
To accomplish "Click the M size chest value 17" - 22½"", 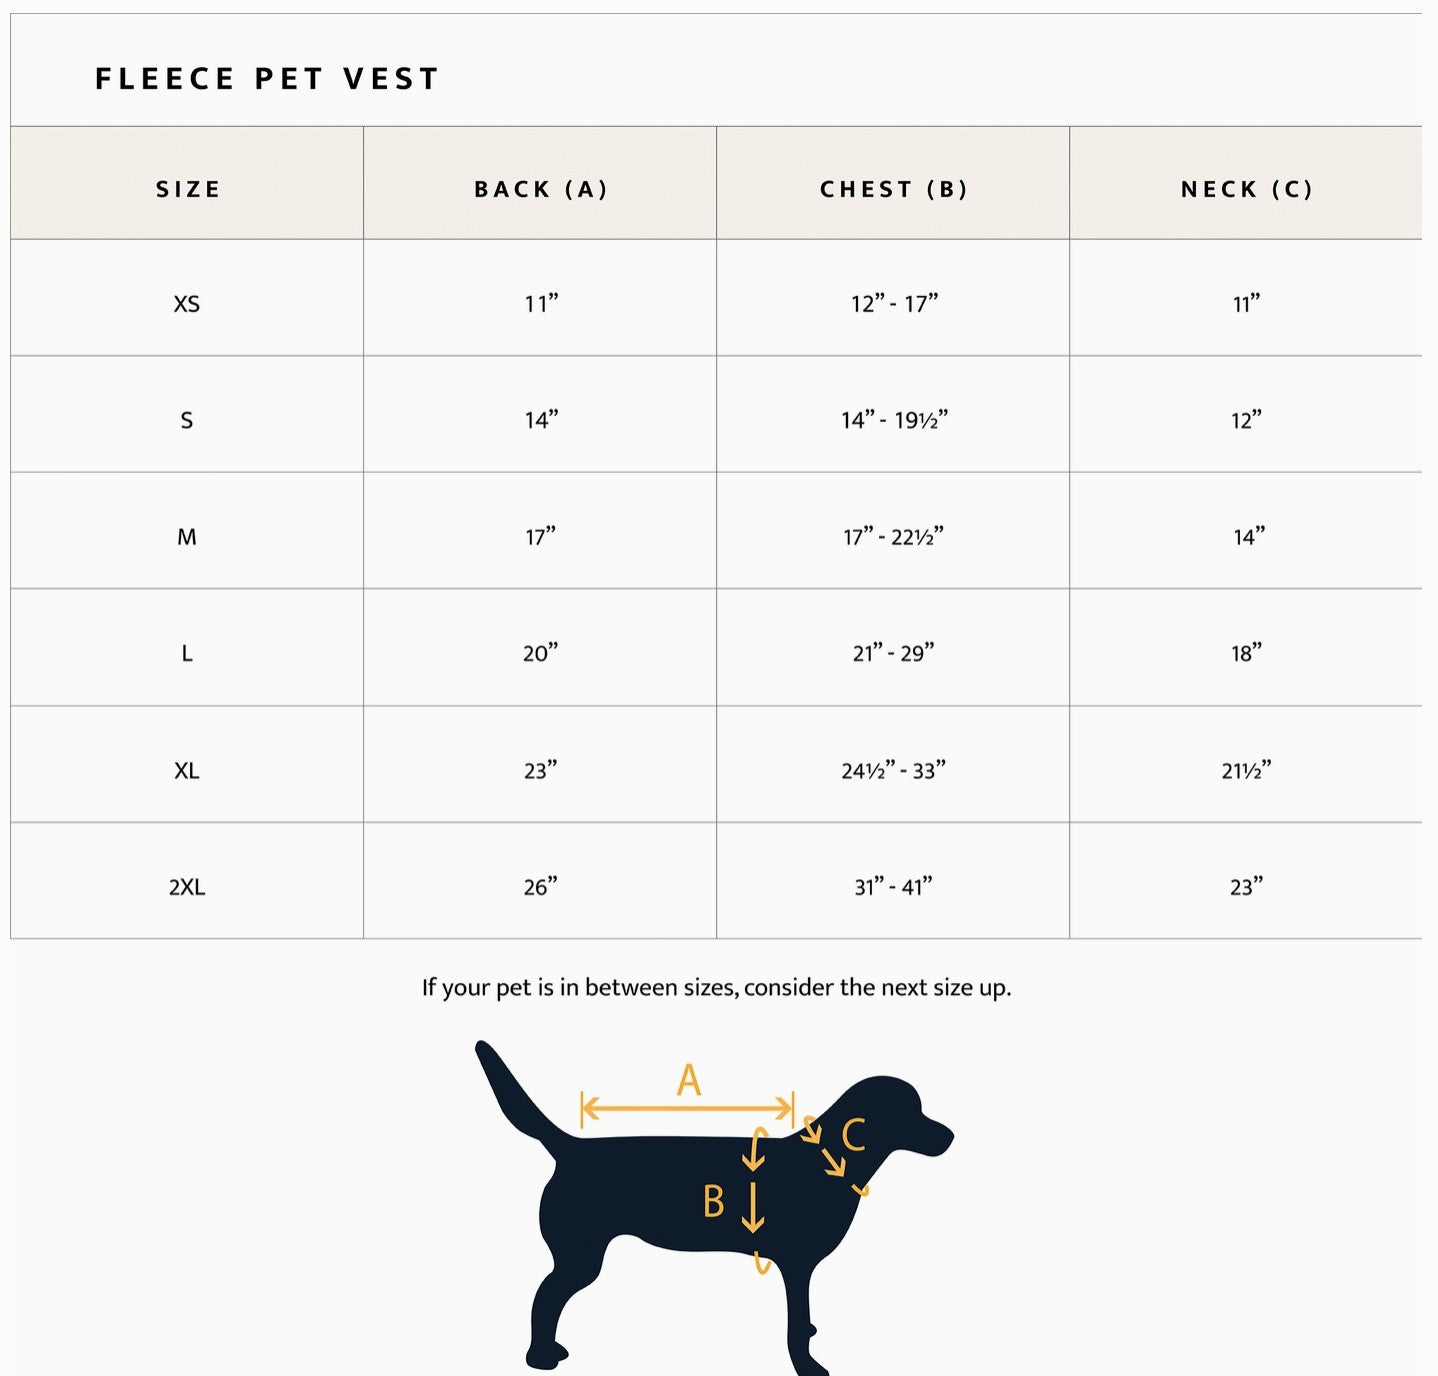I will coord(893,537).
